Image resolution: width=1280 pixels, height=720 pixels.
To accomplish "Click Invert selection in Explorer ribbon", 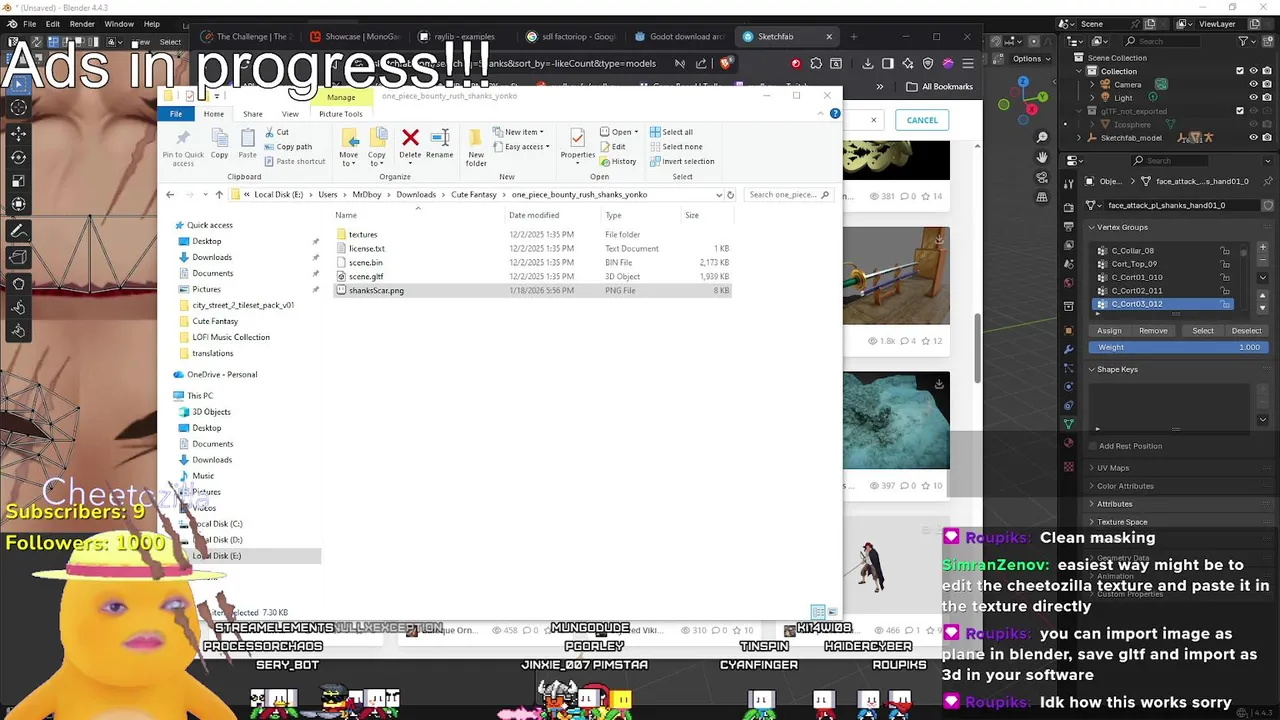I will (682, 161).
